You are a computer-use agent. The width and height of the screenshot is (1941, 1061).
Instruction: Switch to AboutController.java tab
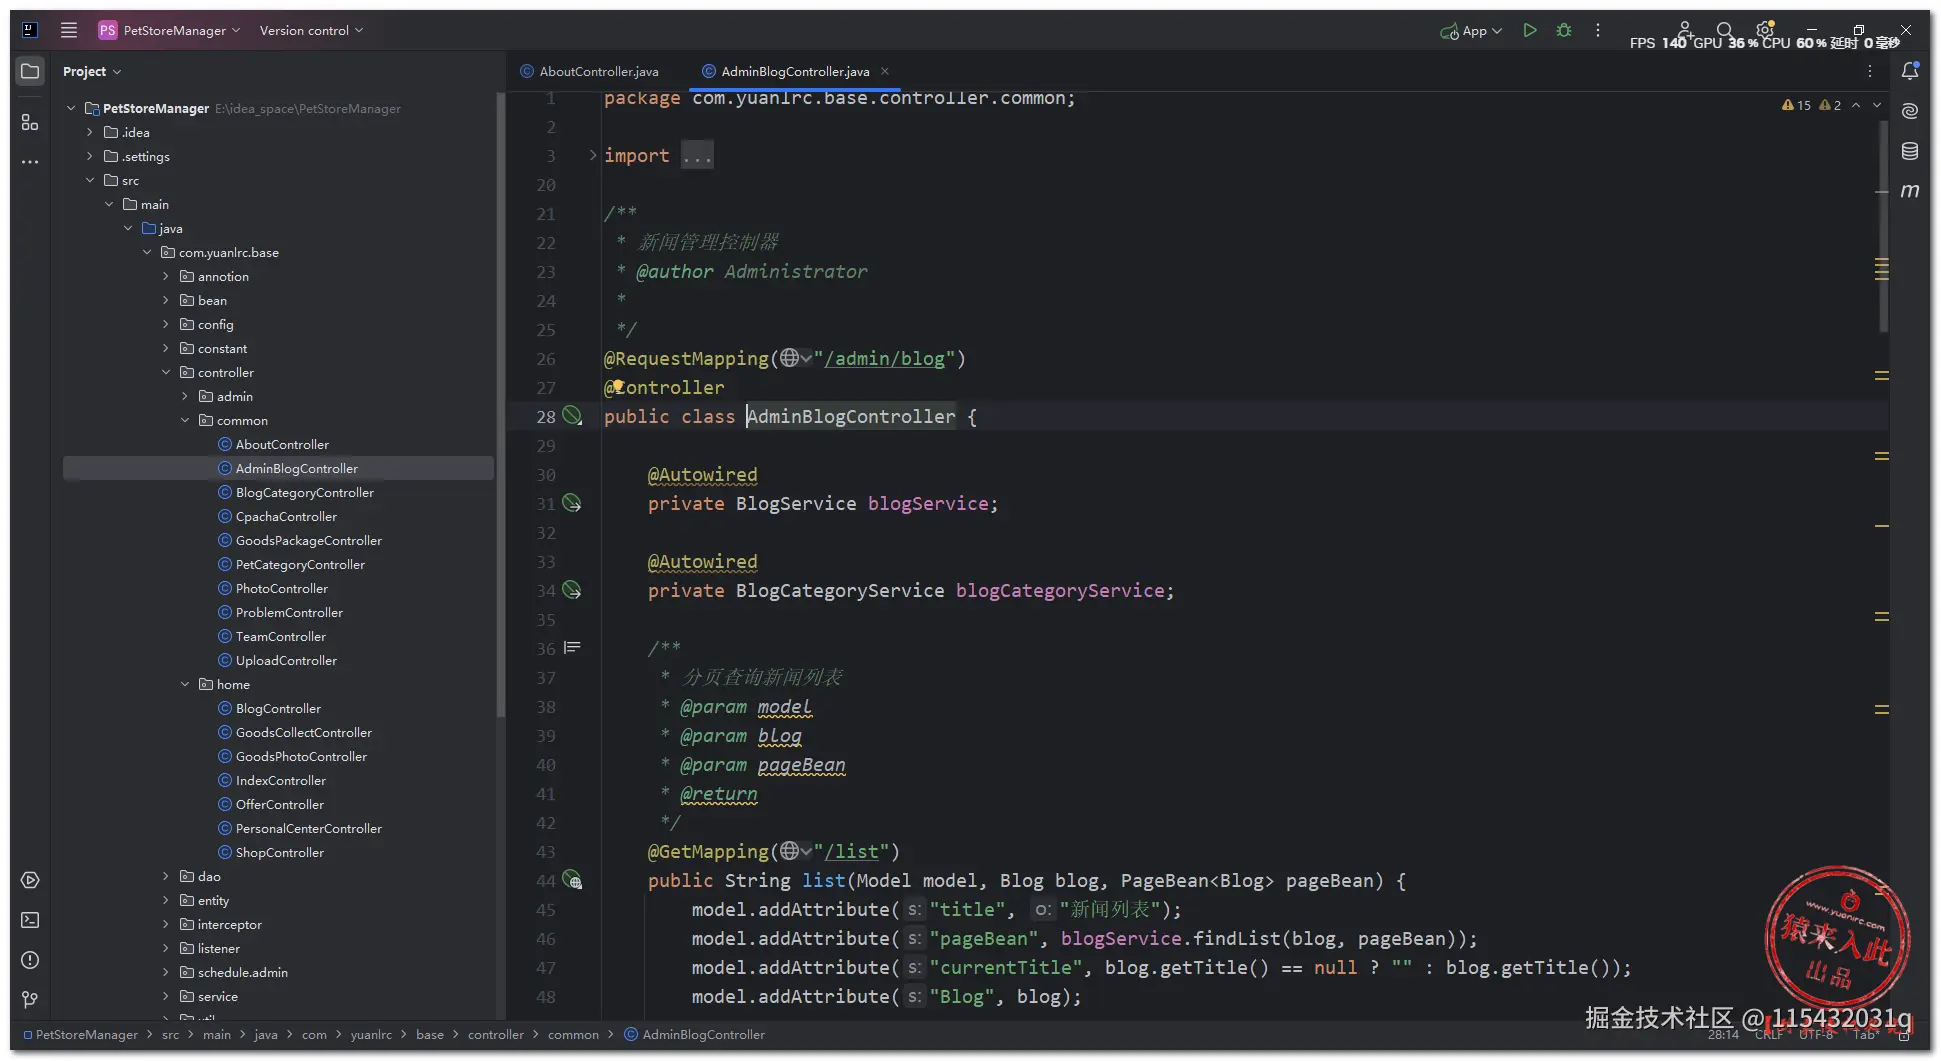tap(589, 71)
